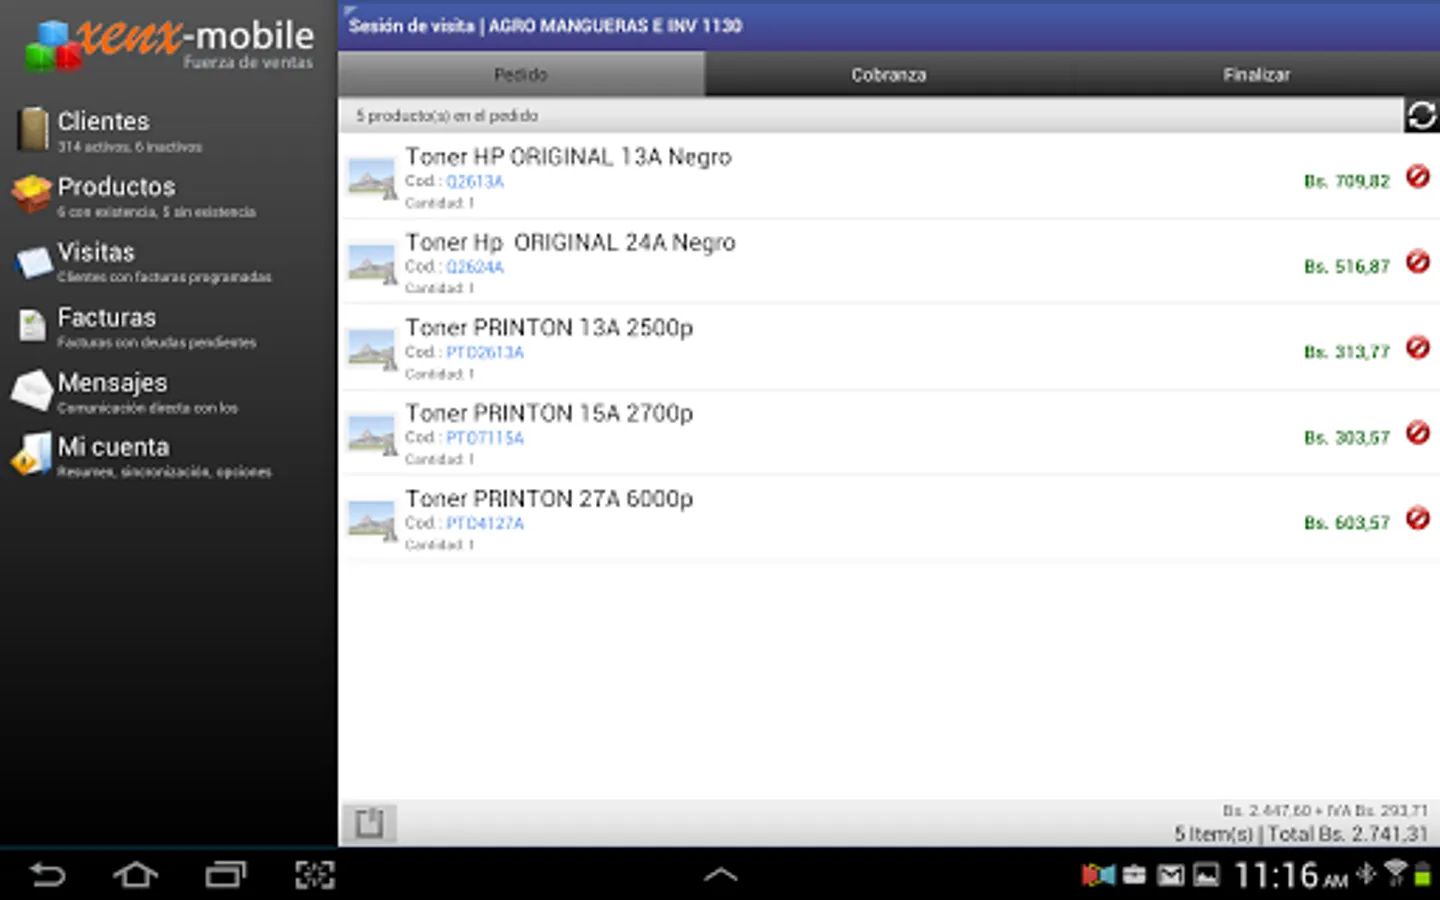Click product code Q2624A

point(474,267)
